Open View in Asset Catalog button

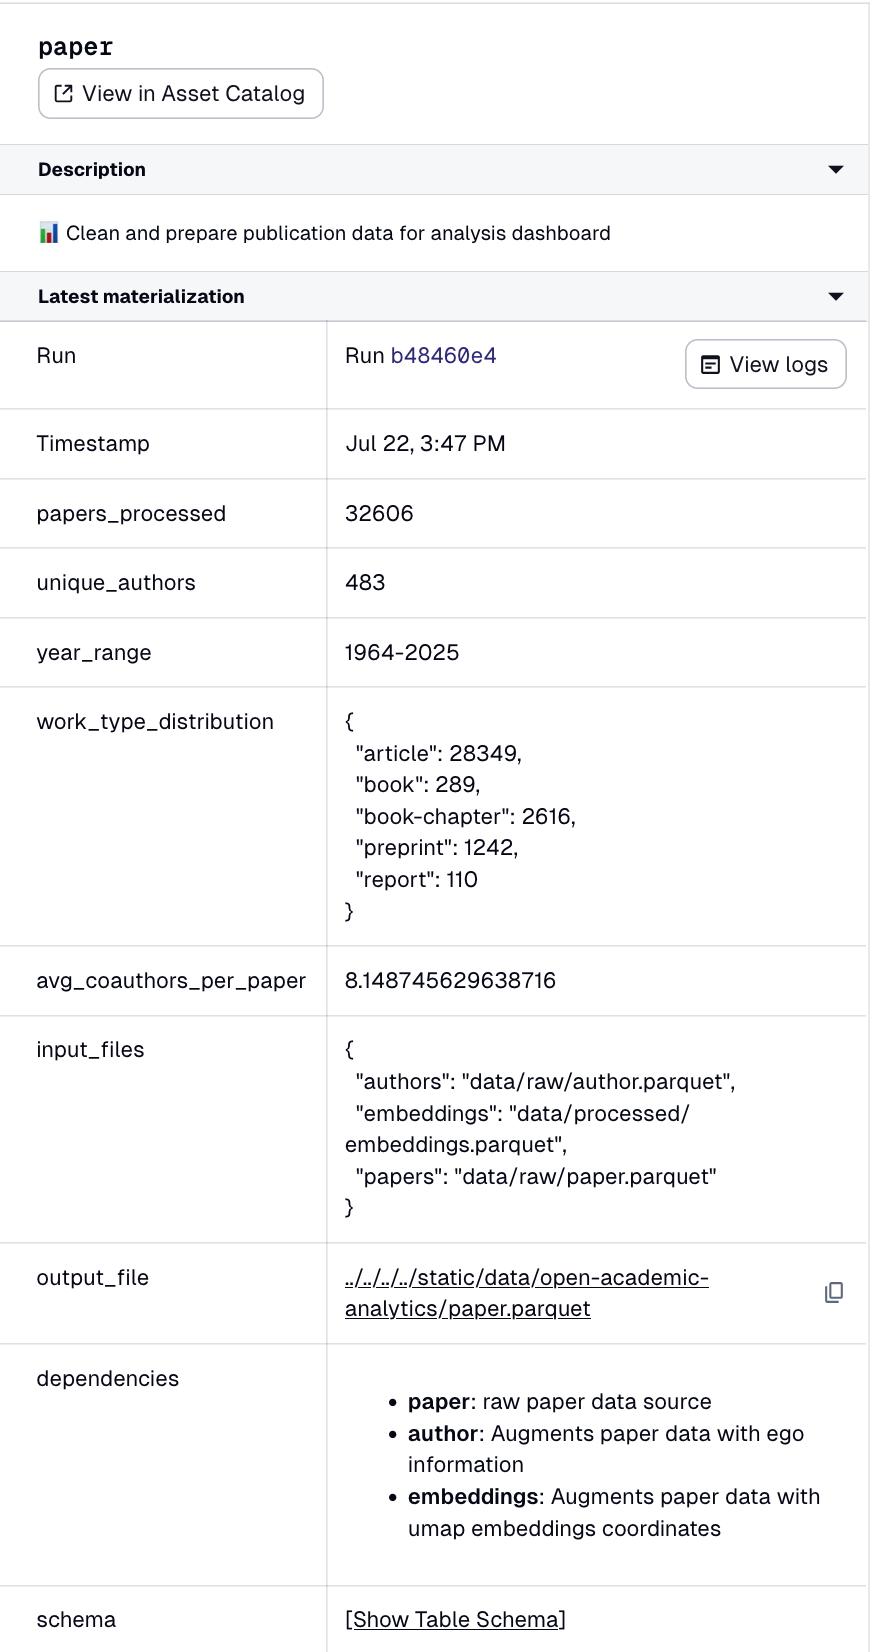(181, 94)
